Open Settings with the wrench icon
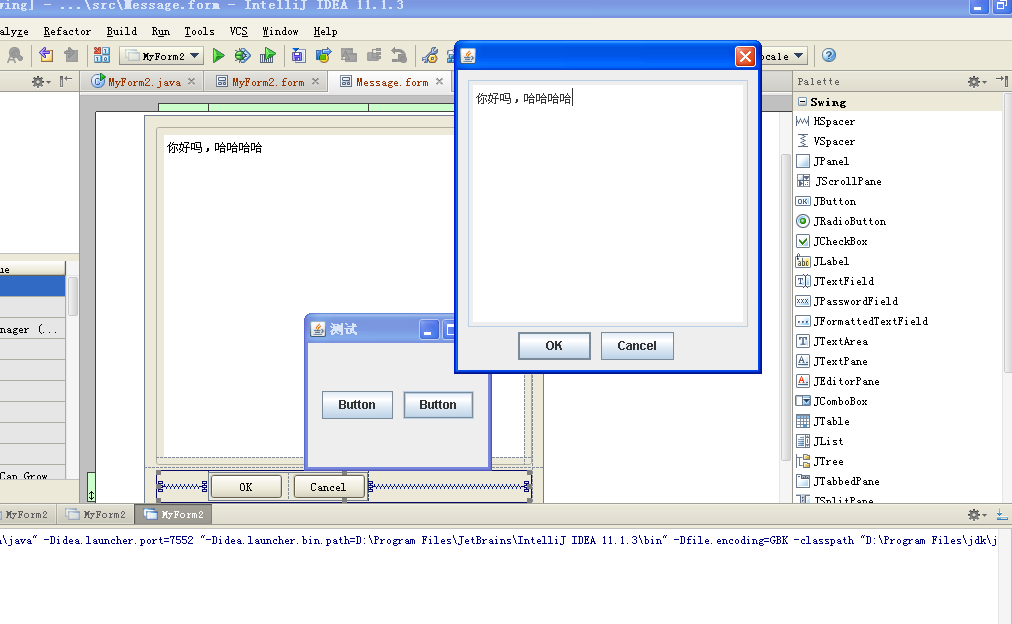This screenshot has height=624, width=1012. (430, 56)
